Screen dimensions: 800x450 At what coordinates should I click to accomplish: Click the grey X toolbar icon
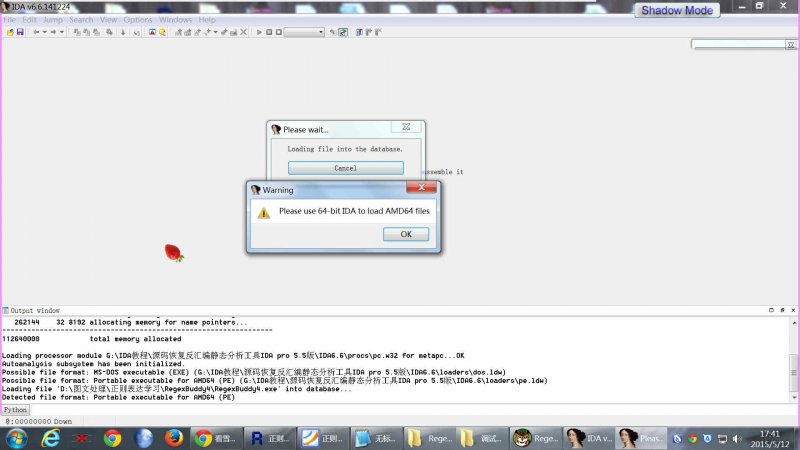[243, 32]
